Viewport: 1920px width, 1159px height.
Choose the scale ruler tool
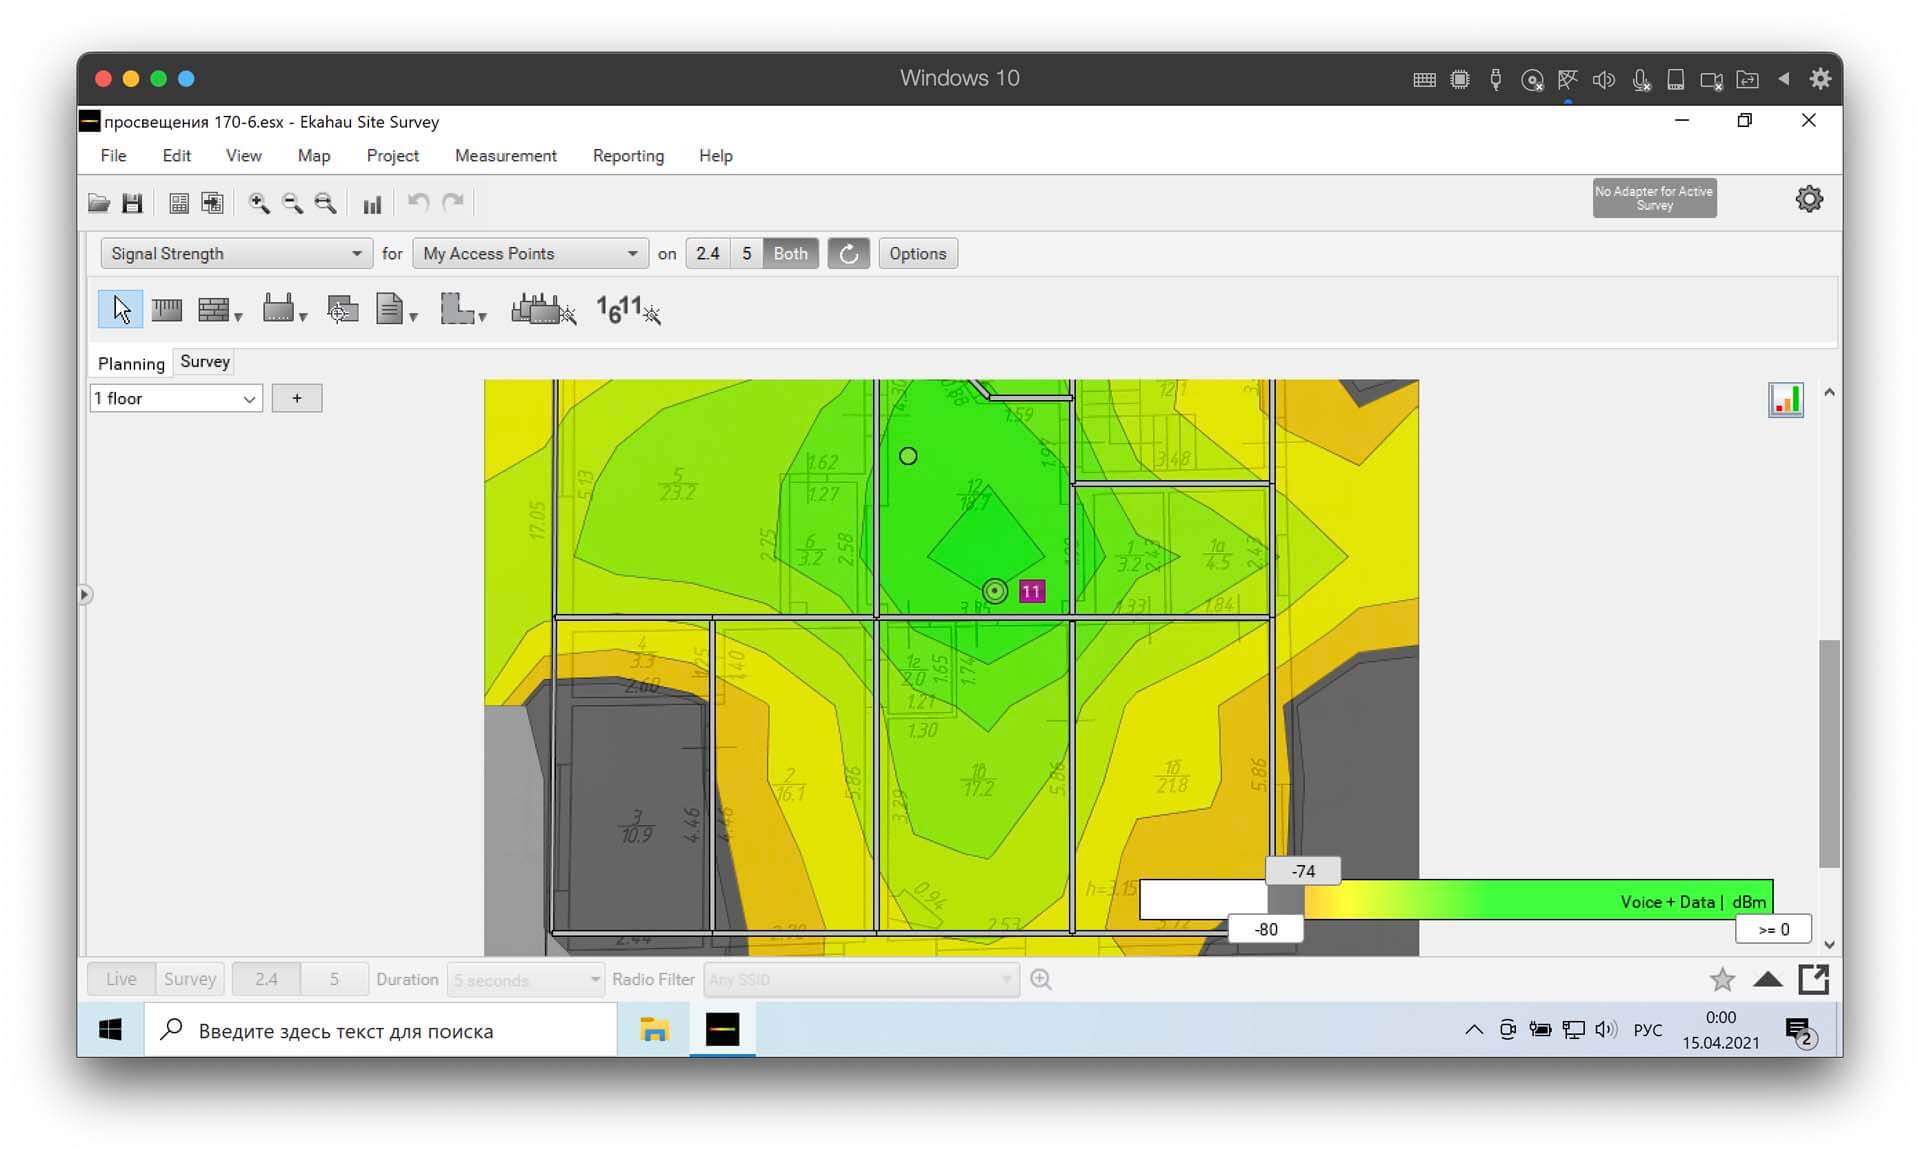pyautogui.click(x=167, y=310)
